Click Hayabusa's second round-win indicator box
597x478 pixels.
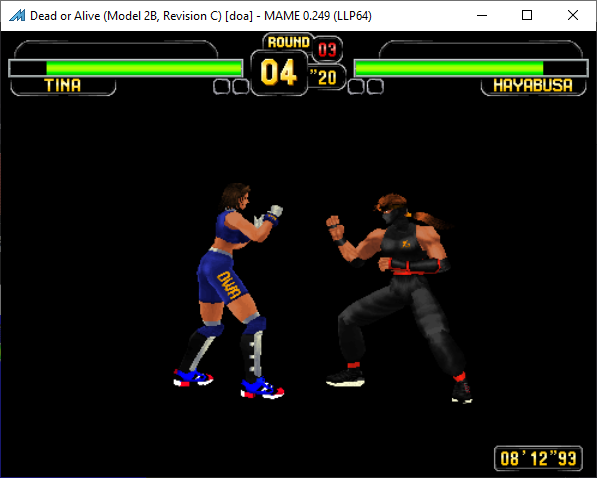[x=375, y=86]
